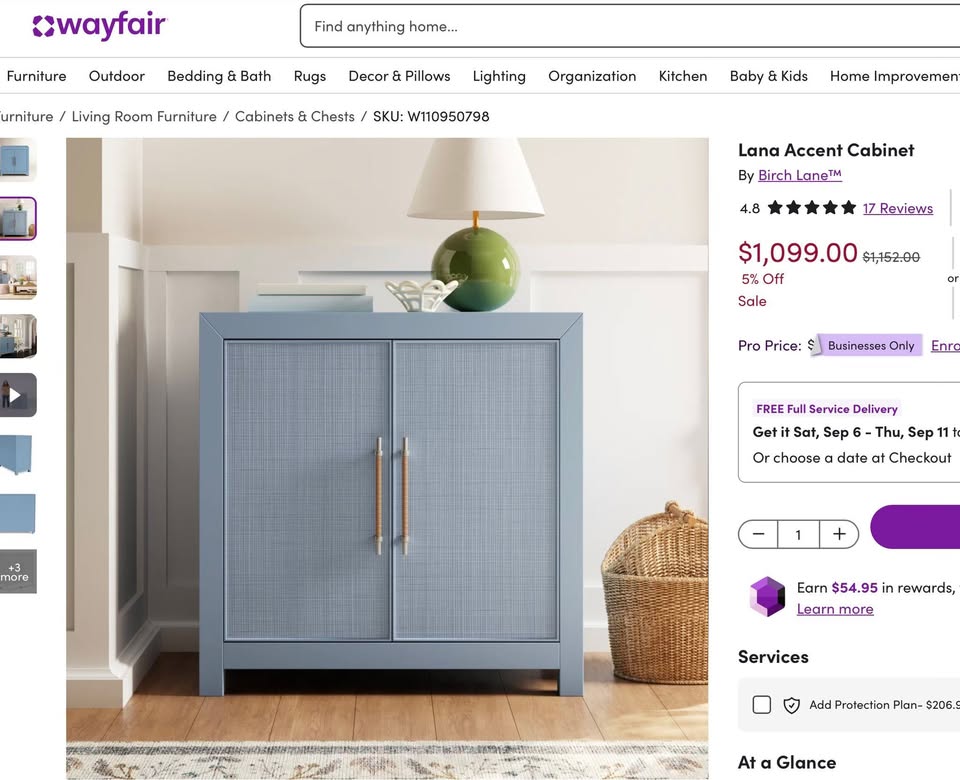The image size is (960, 780).
Task: Click the five-star rating icons
Action: pyautogui.click(x=812, y=208)
